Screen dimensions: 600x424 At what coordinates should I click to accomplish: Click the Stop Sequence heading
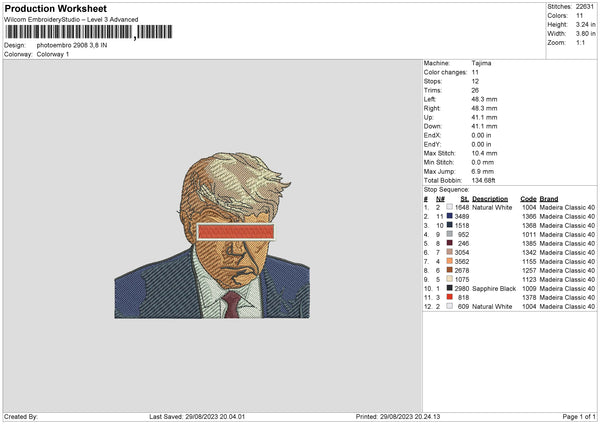[446, 190]
